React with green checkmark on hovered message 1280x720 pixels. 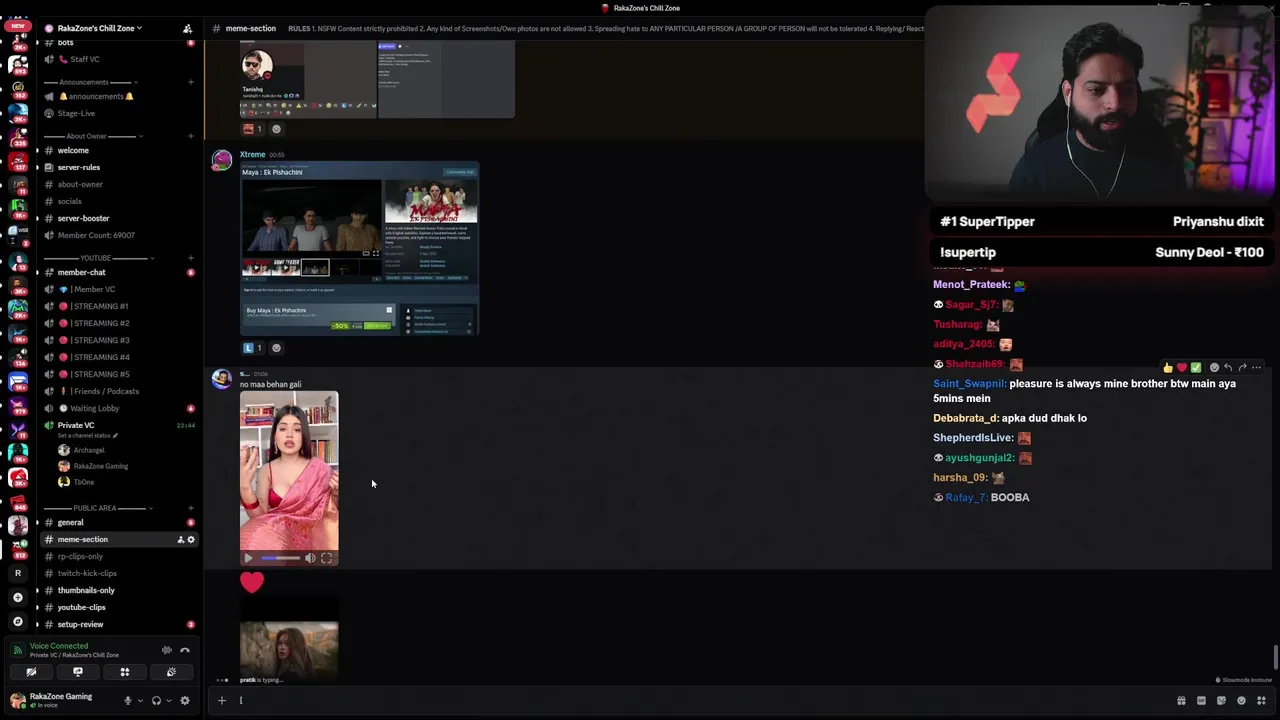coord(1195,367)
